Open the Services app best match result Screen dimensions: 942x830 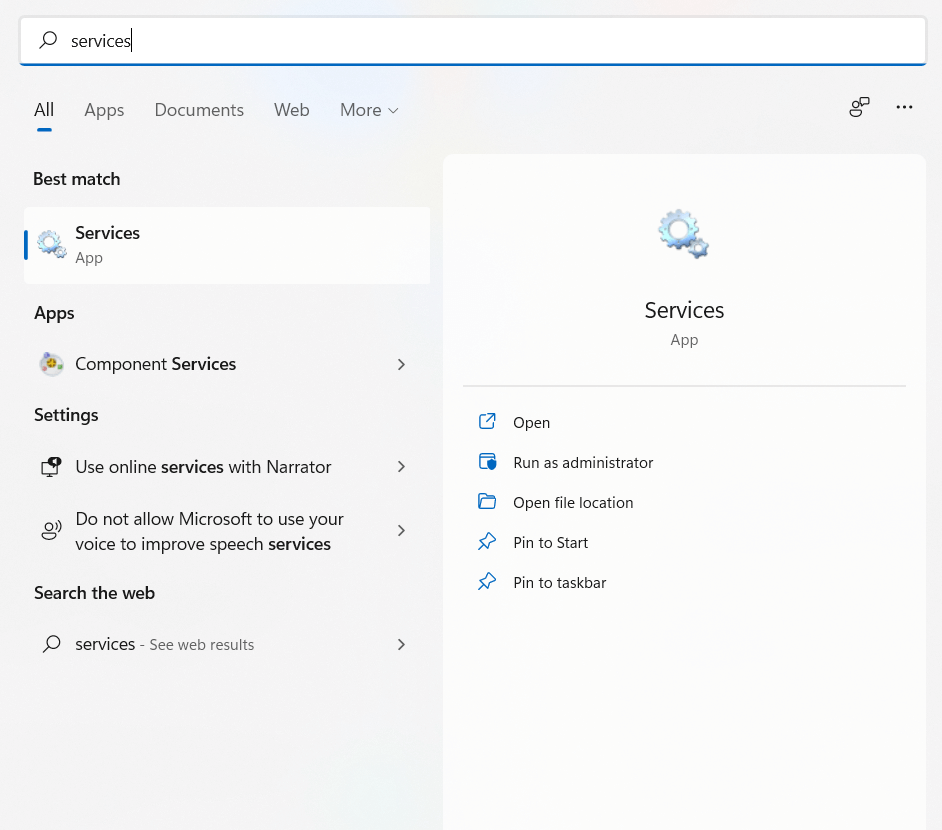pyautogui.click(x=227, y=245)
